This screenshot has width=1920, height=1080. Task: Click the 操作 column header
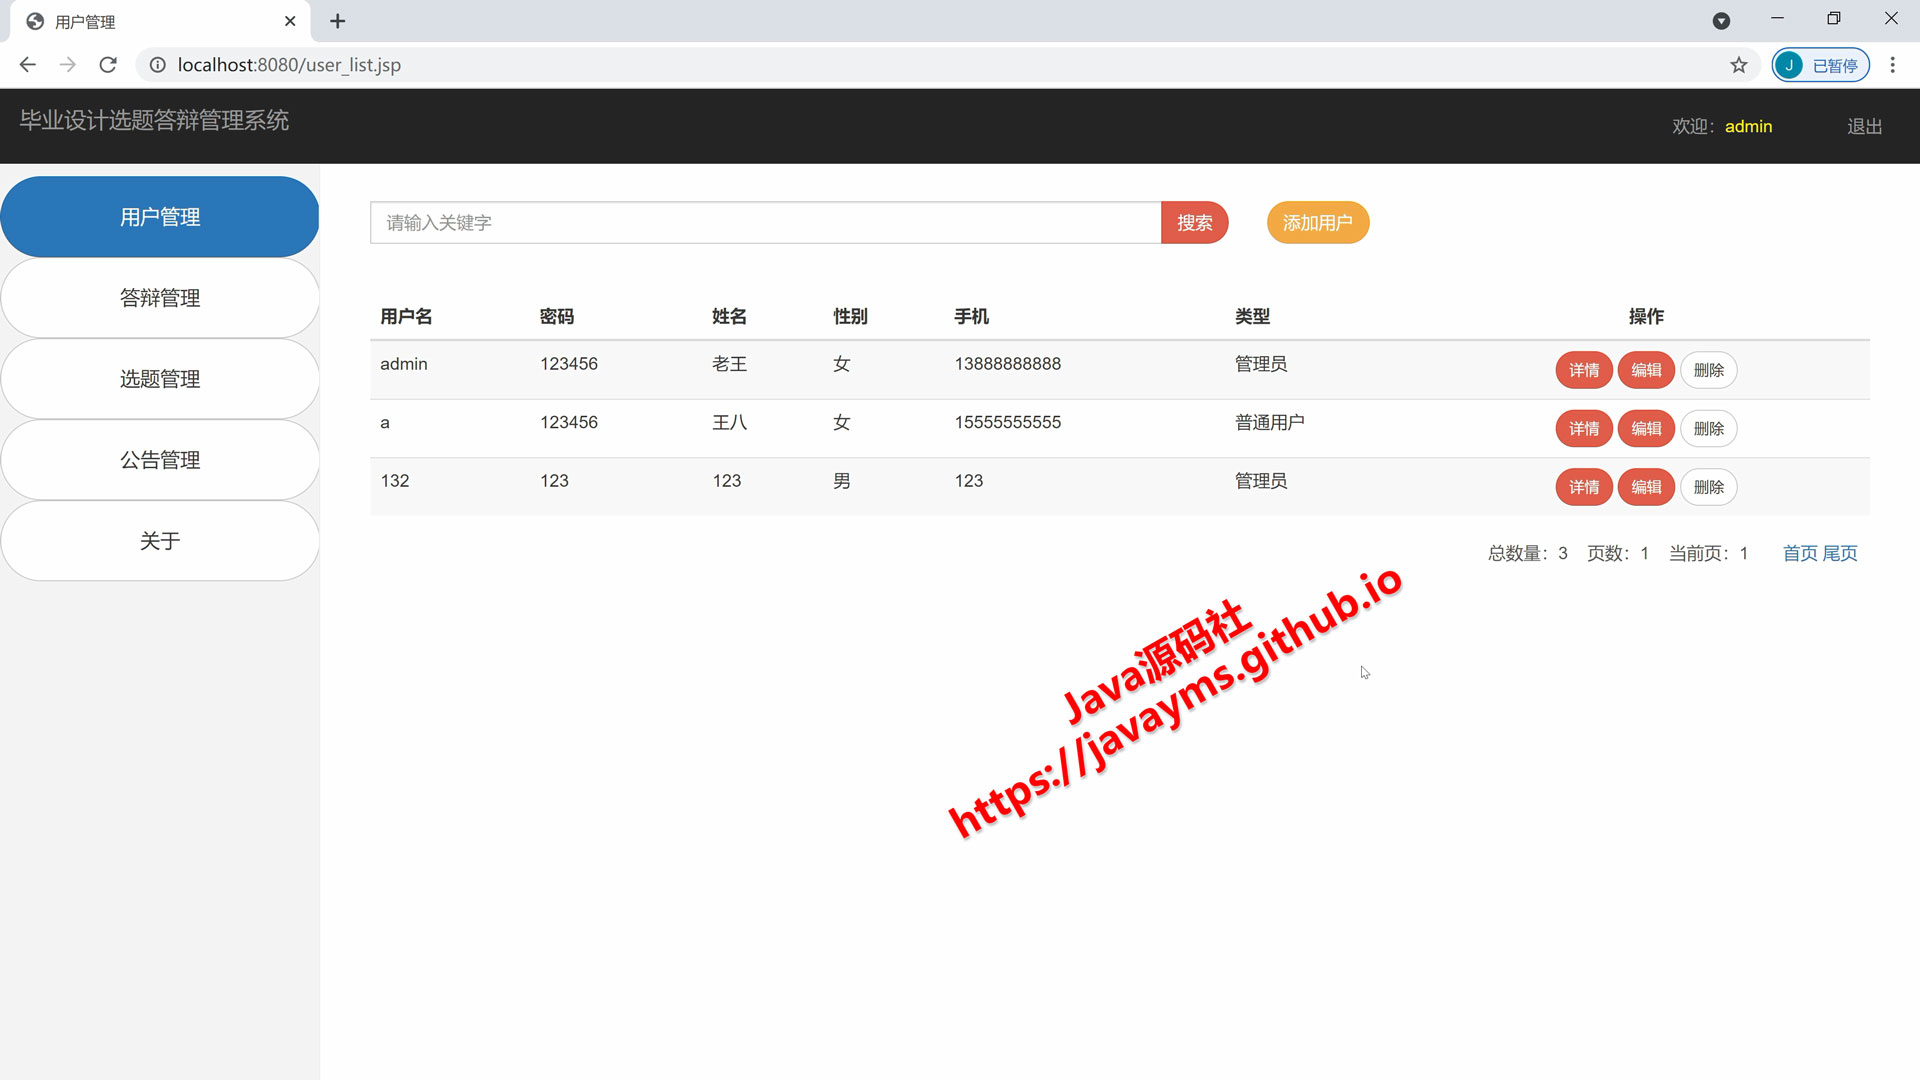click(1646, 316)
